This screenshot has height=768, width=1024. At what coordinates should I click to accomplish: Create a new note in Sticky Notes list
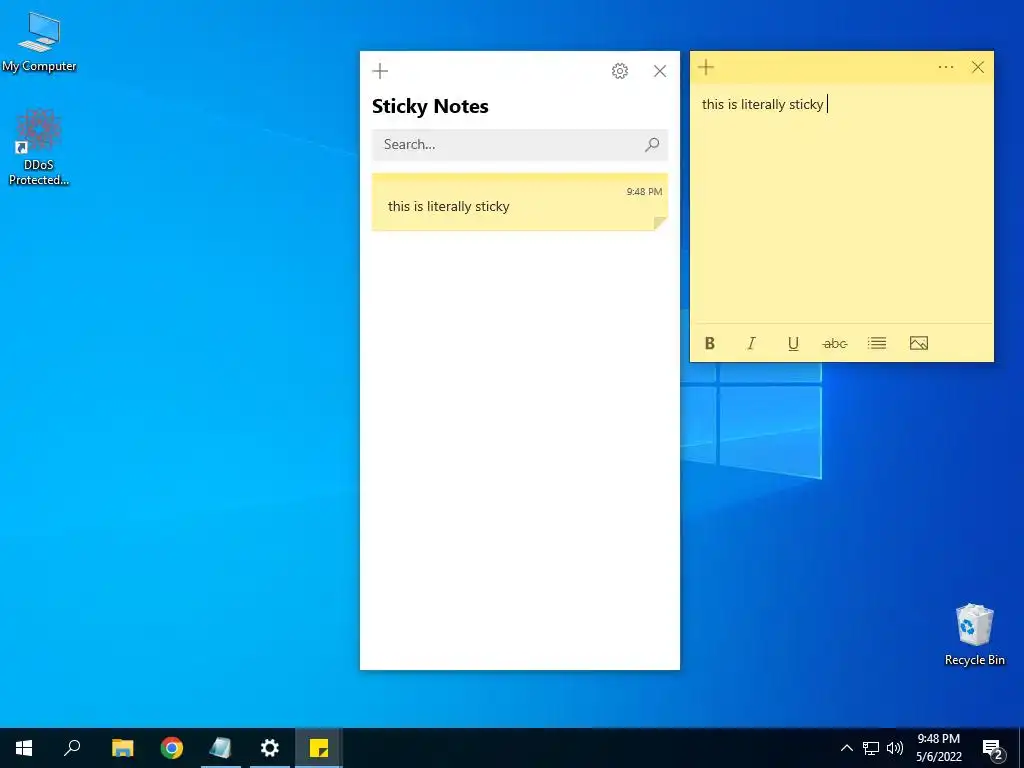pos(380,71)
